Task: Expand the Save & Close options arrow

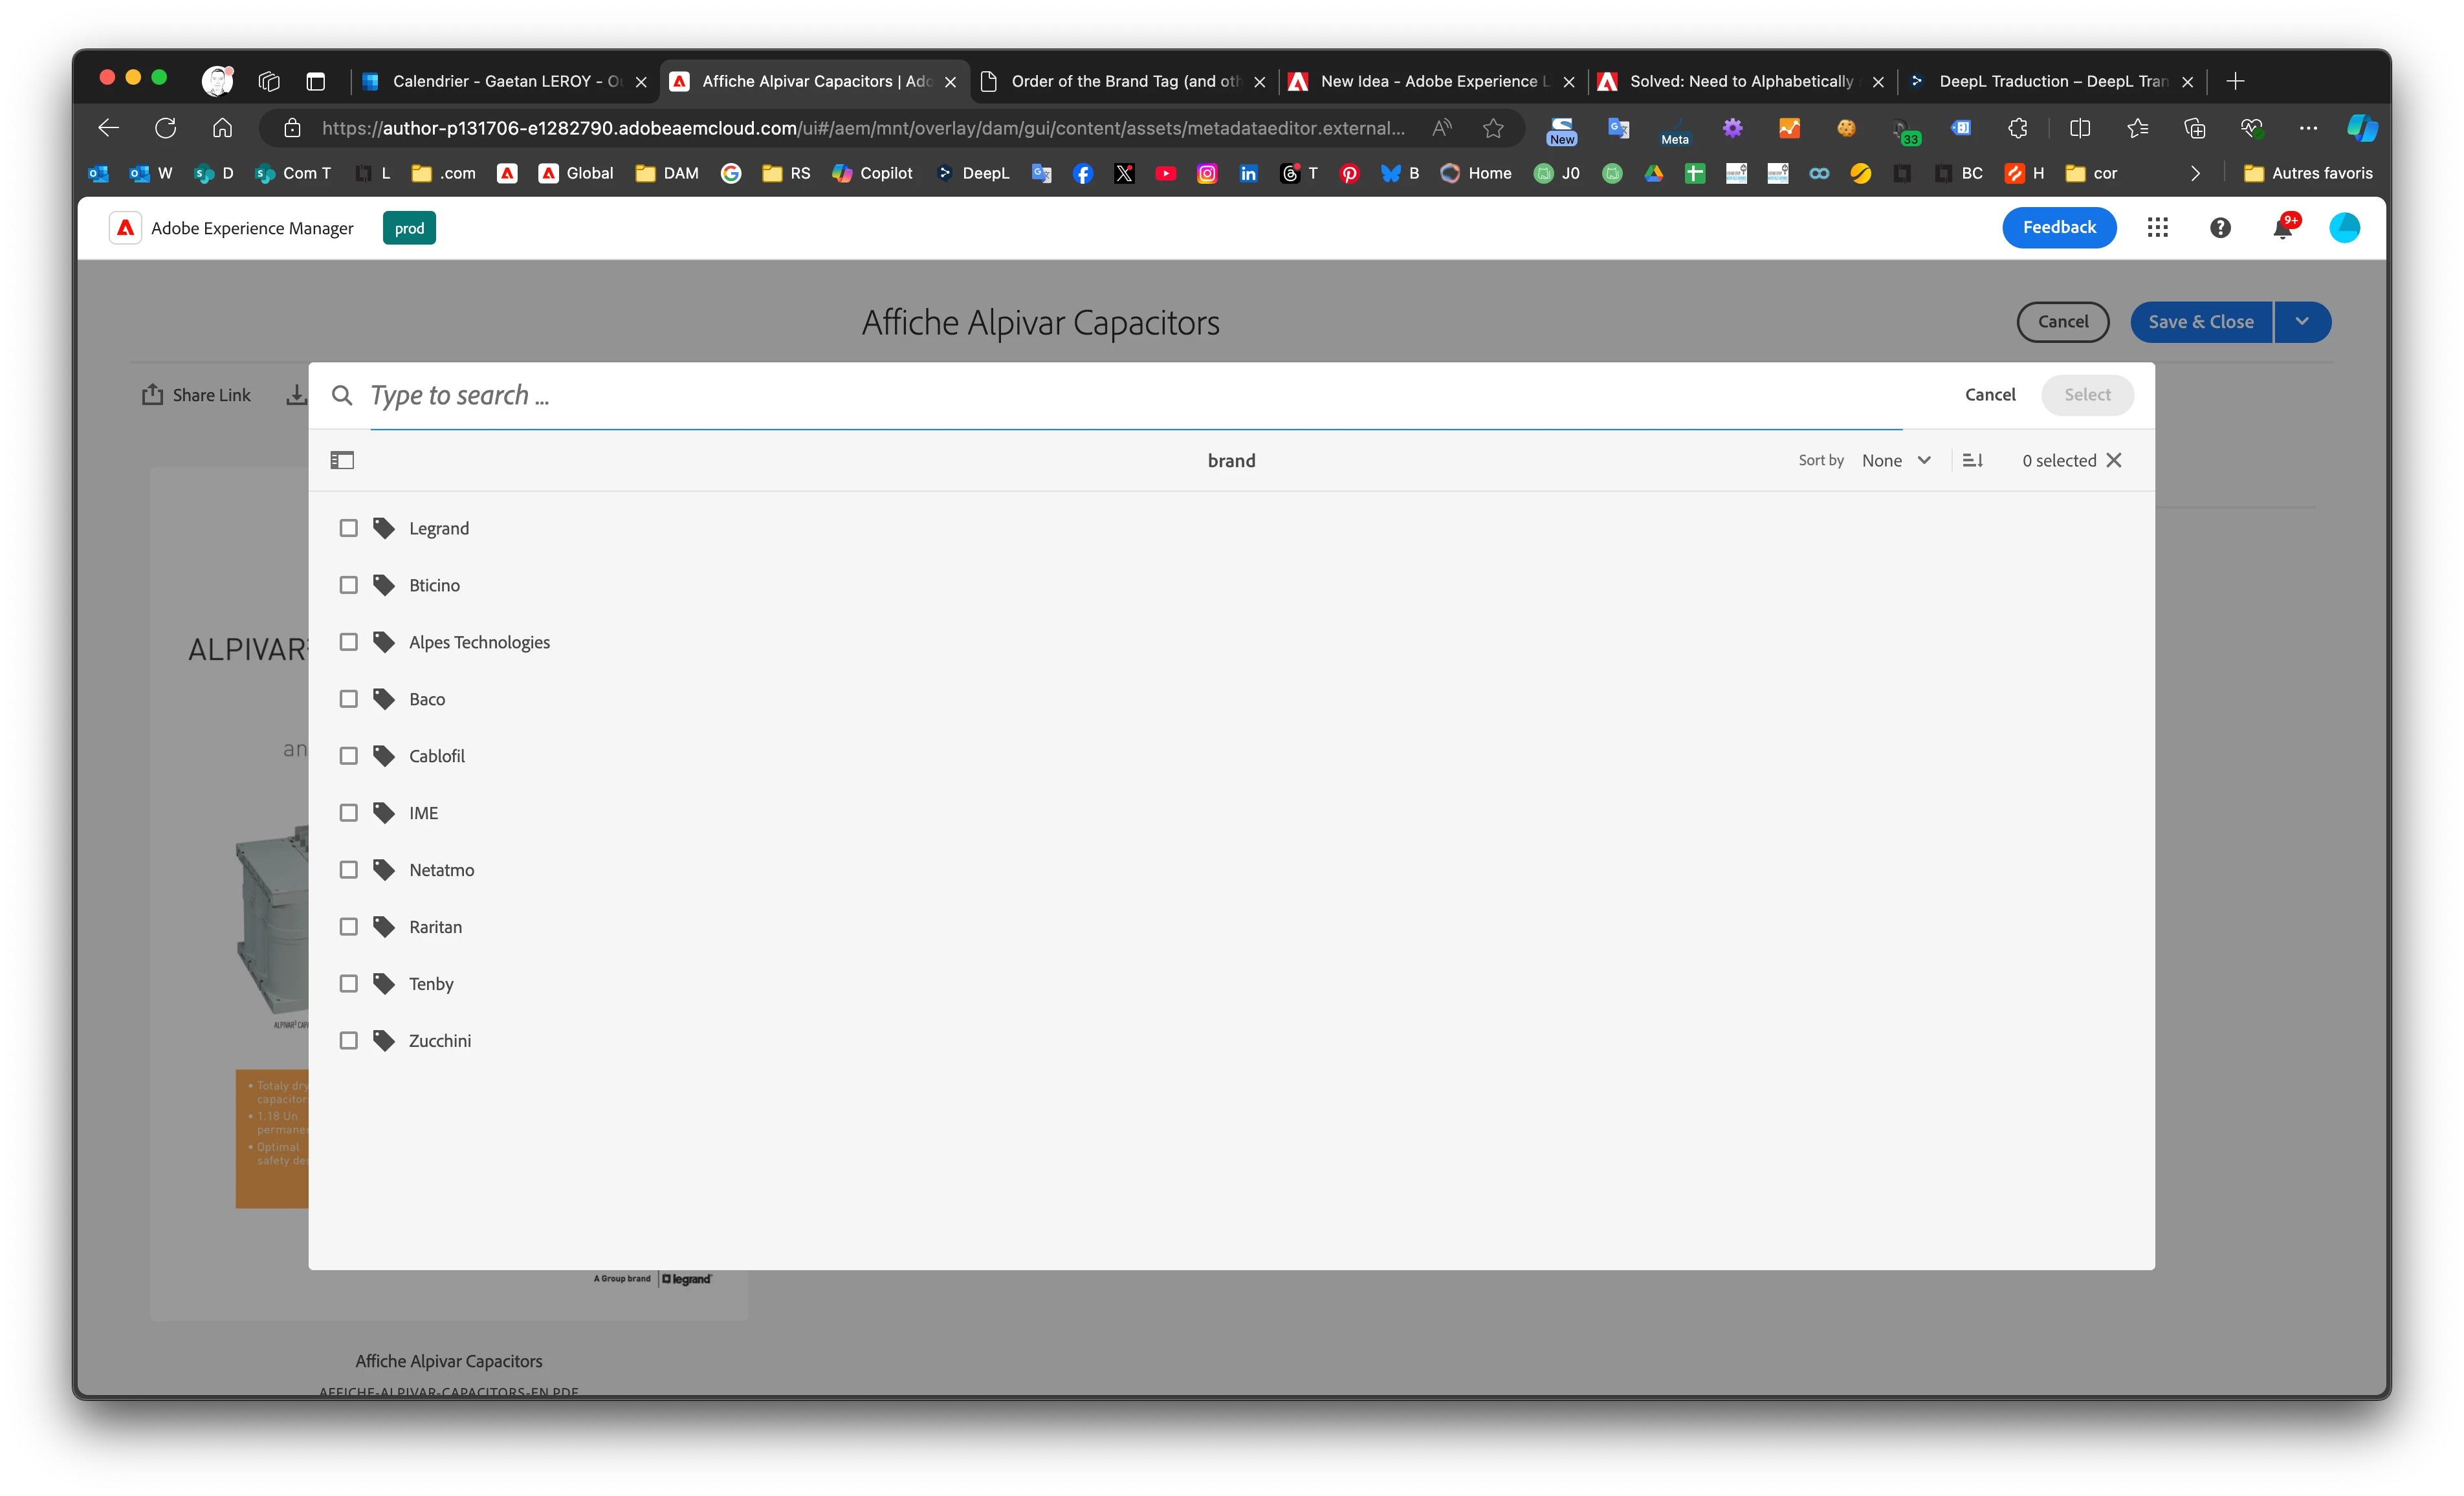Action: 2302,322
